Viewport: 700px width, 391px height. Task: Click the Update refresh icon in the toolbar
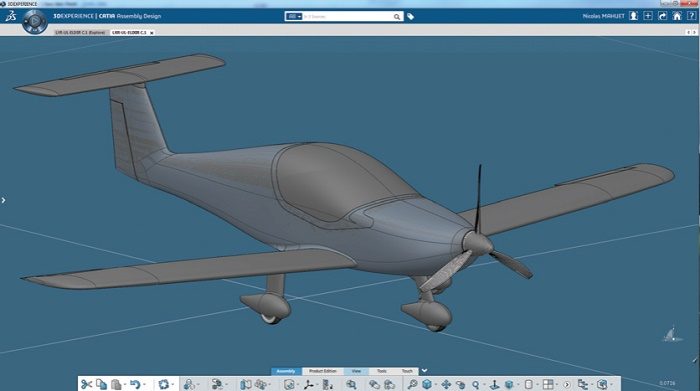pos(164,384)
